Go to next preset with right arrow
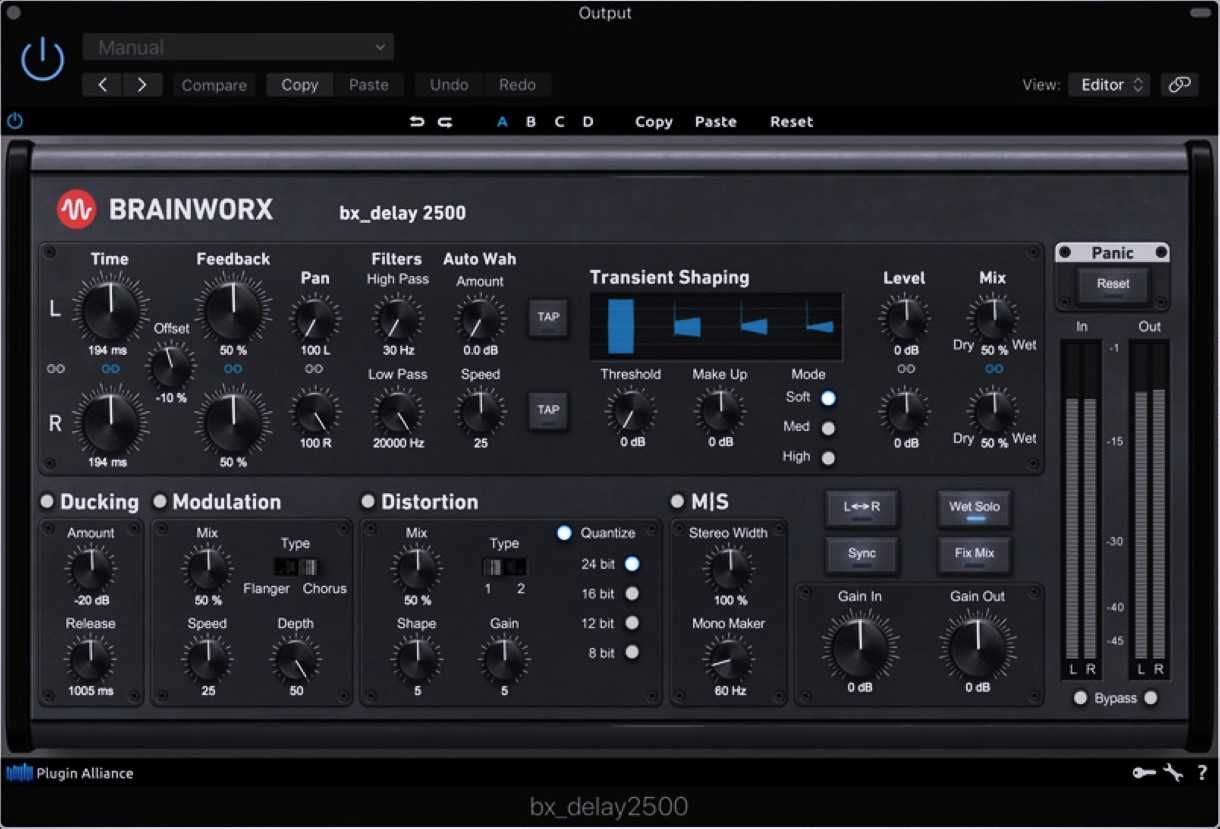This screenshot has height=829, width=1220. (x=142, y=85)
